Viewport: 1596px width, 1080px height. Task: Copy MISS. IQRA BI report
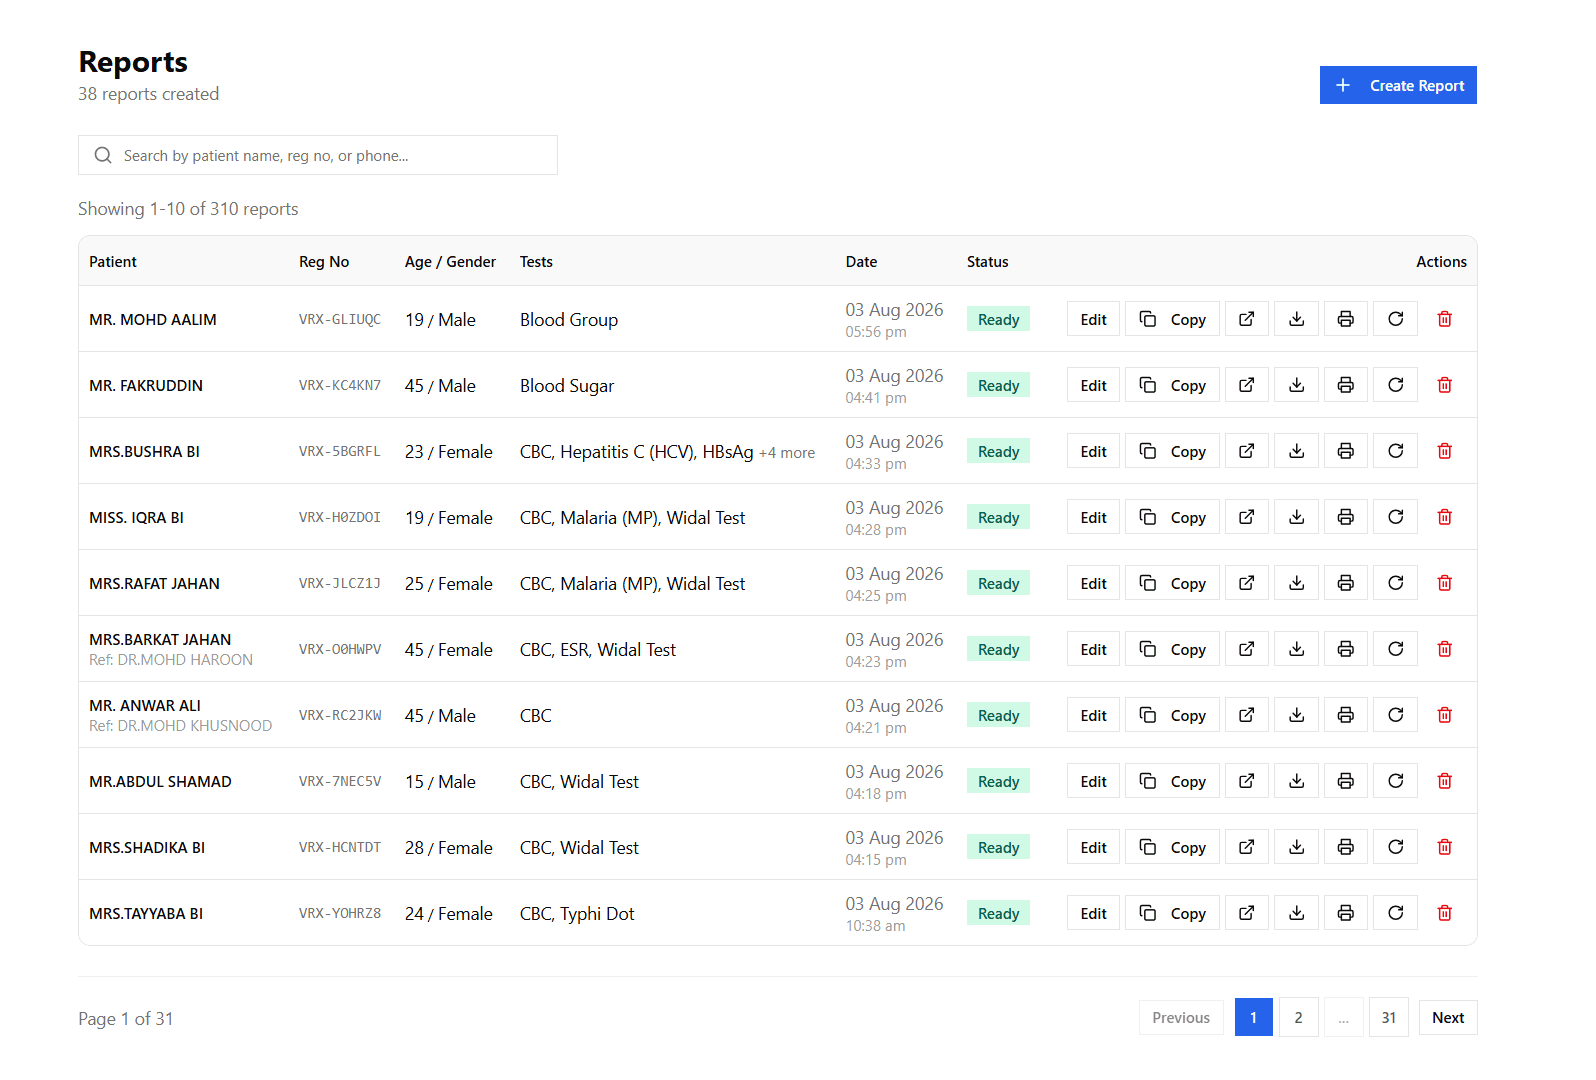1173,517
